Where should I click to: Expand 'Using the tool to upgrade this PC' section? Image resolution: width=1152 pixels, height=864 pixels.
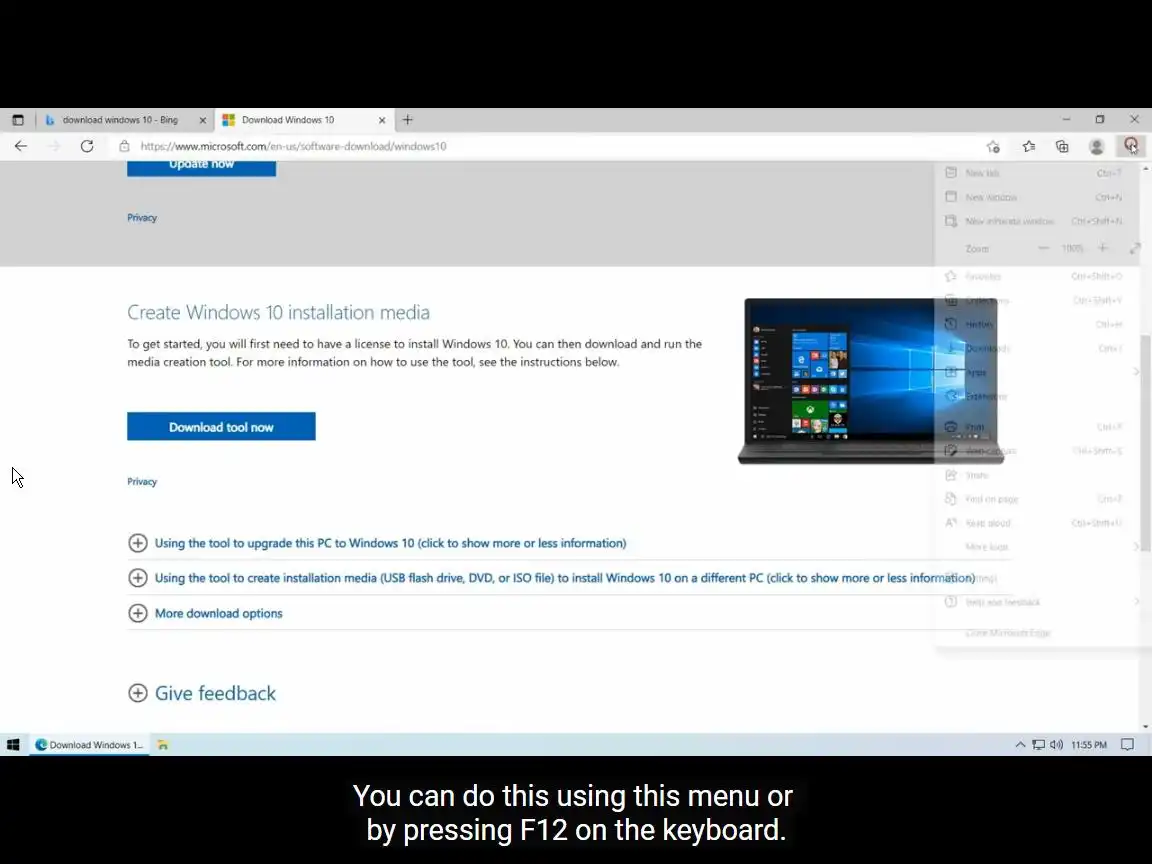pos(378,543)
